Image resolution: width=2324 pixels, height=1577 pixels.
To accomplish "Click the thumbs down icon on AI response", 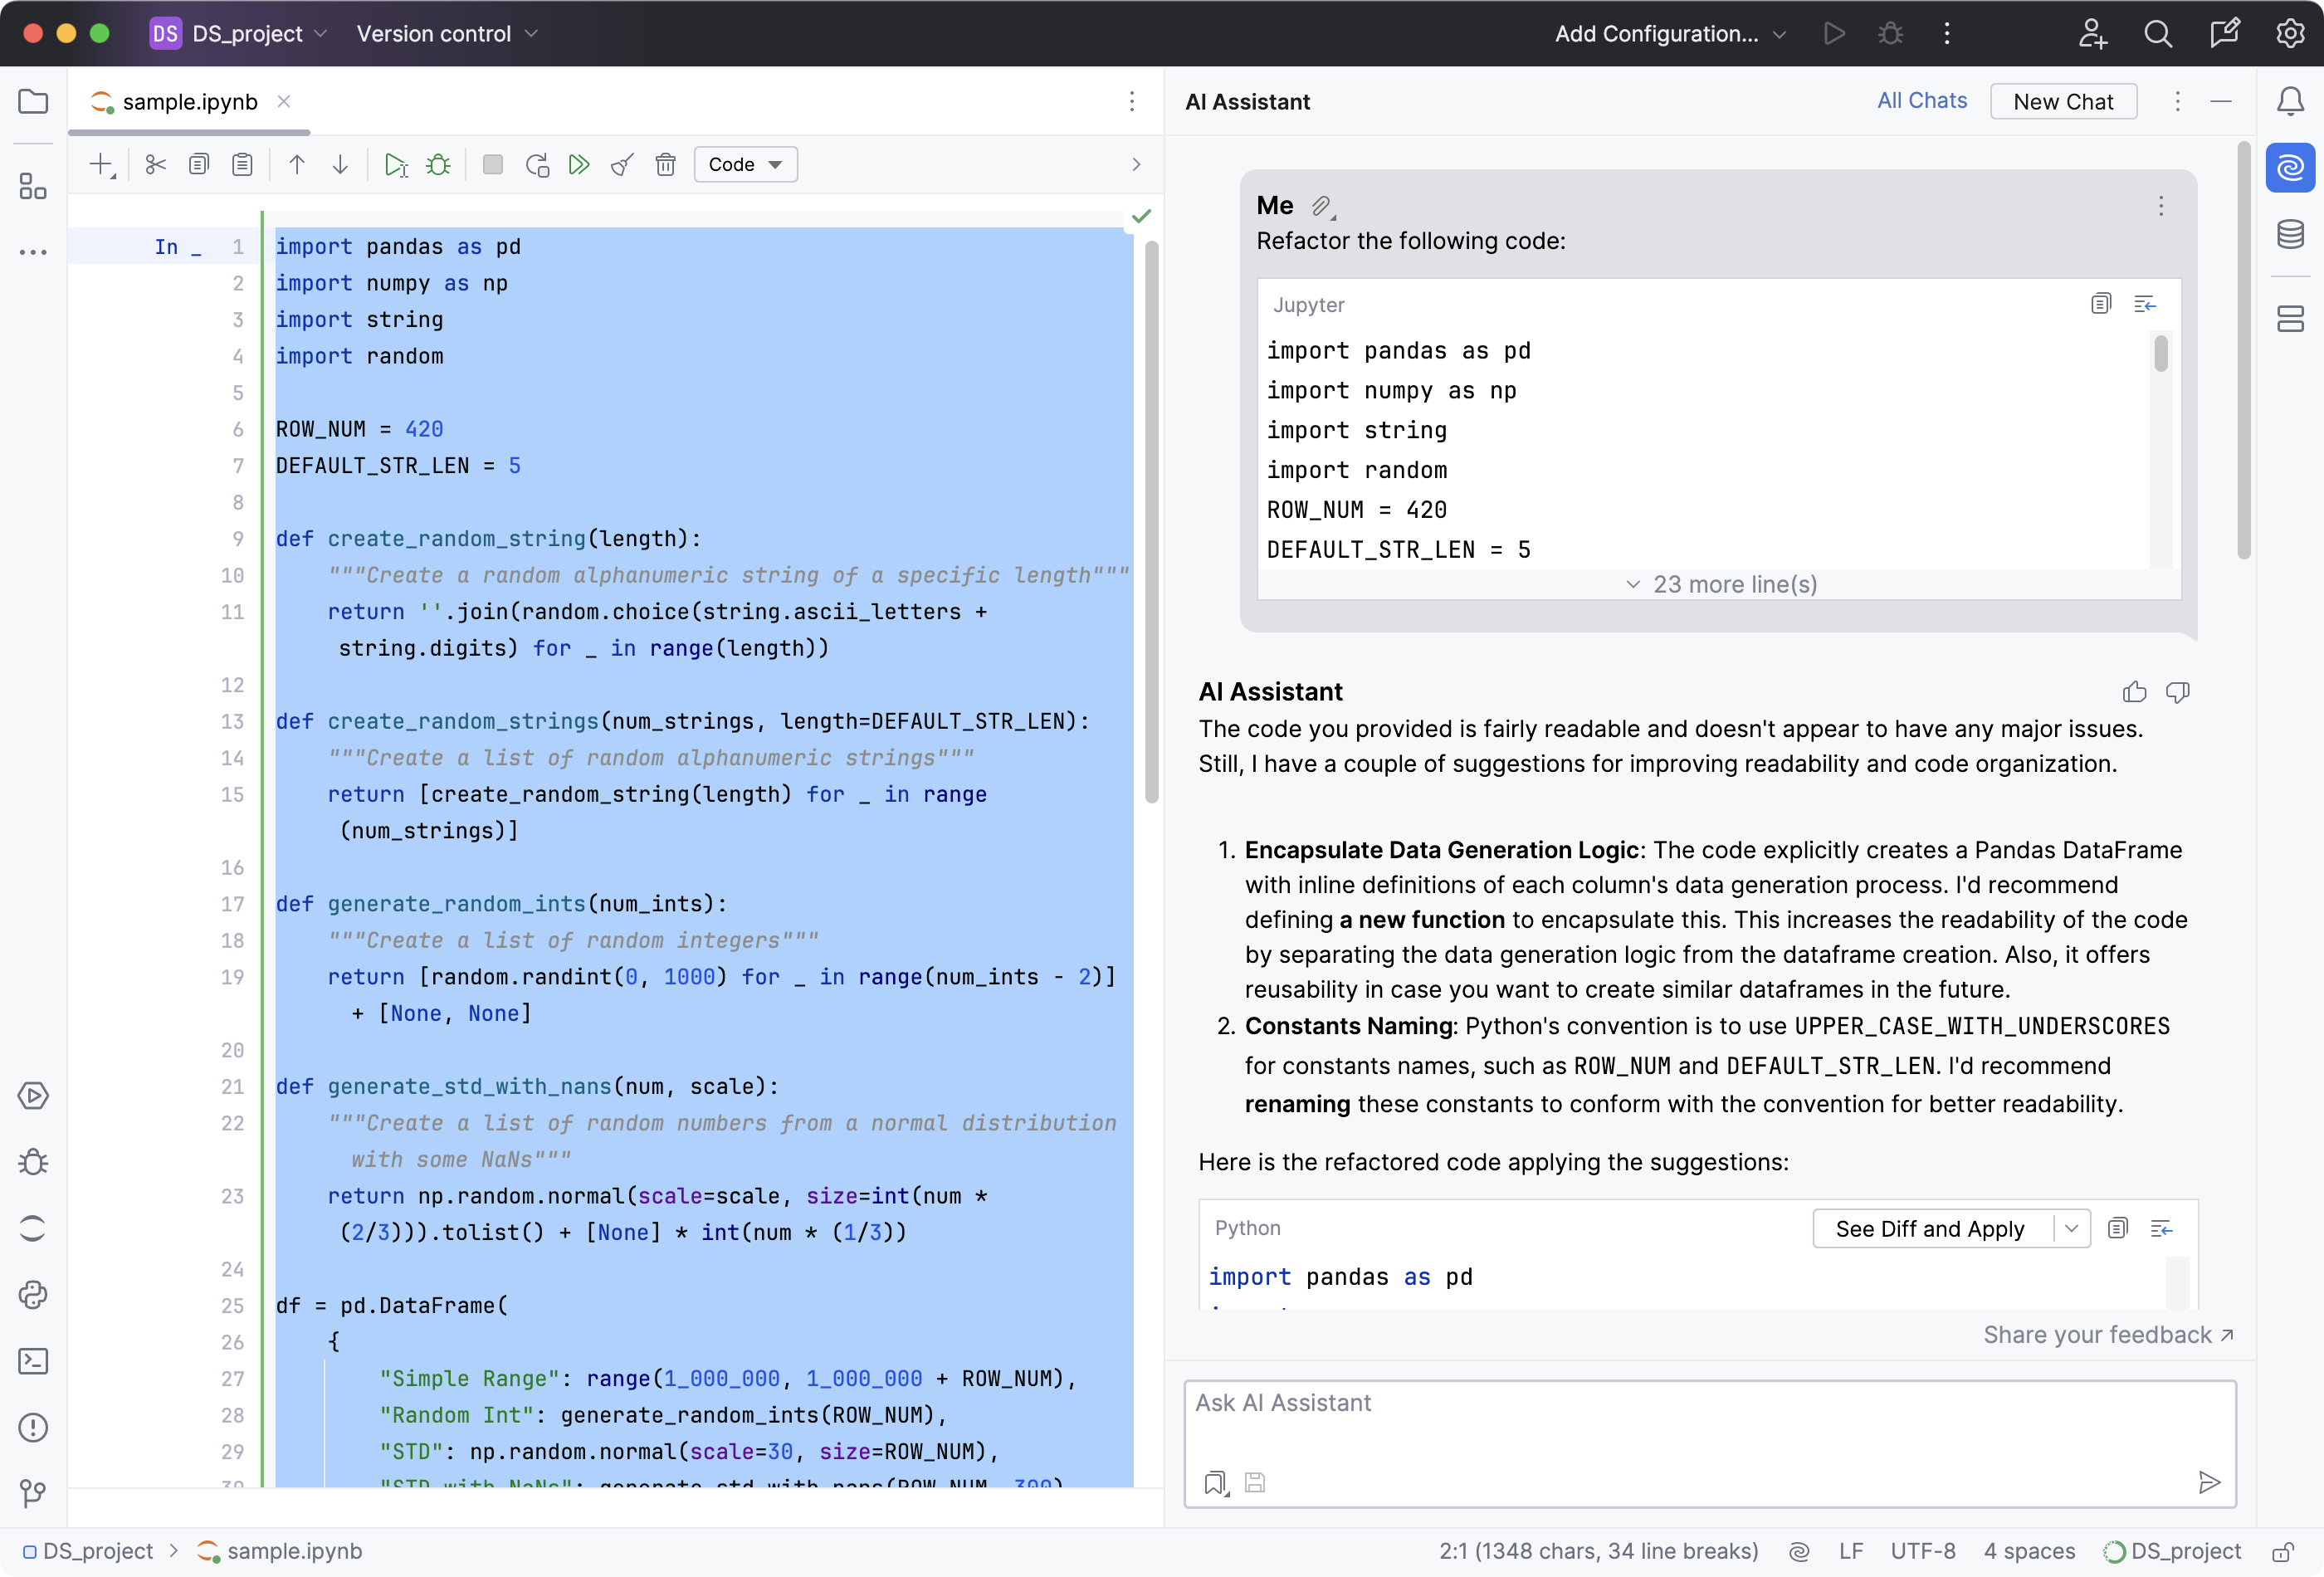I will click(x=2181, y=691).
